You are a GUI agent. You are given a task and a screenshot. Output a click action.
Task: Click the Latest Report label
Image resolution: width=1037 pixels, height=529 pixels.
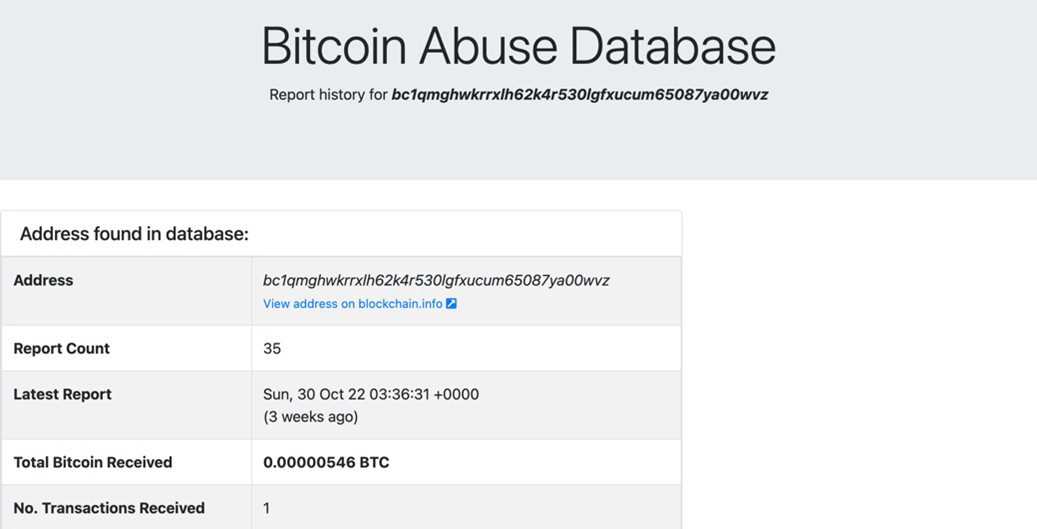tap(62, 394)
